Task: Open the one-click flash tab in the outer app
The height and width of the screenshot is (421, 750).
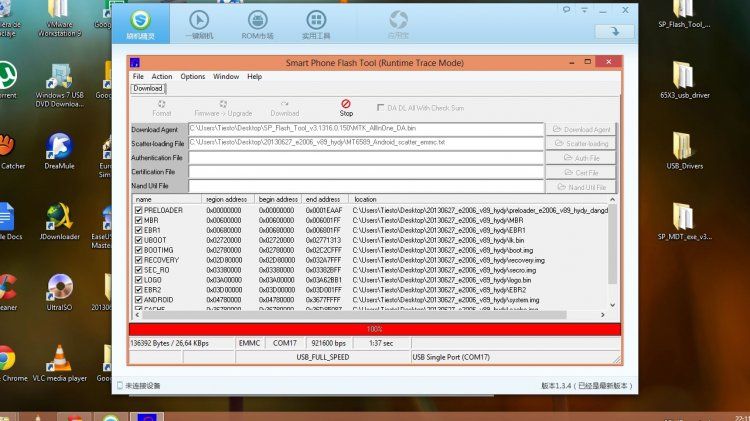Action: (x=199, y=25)
